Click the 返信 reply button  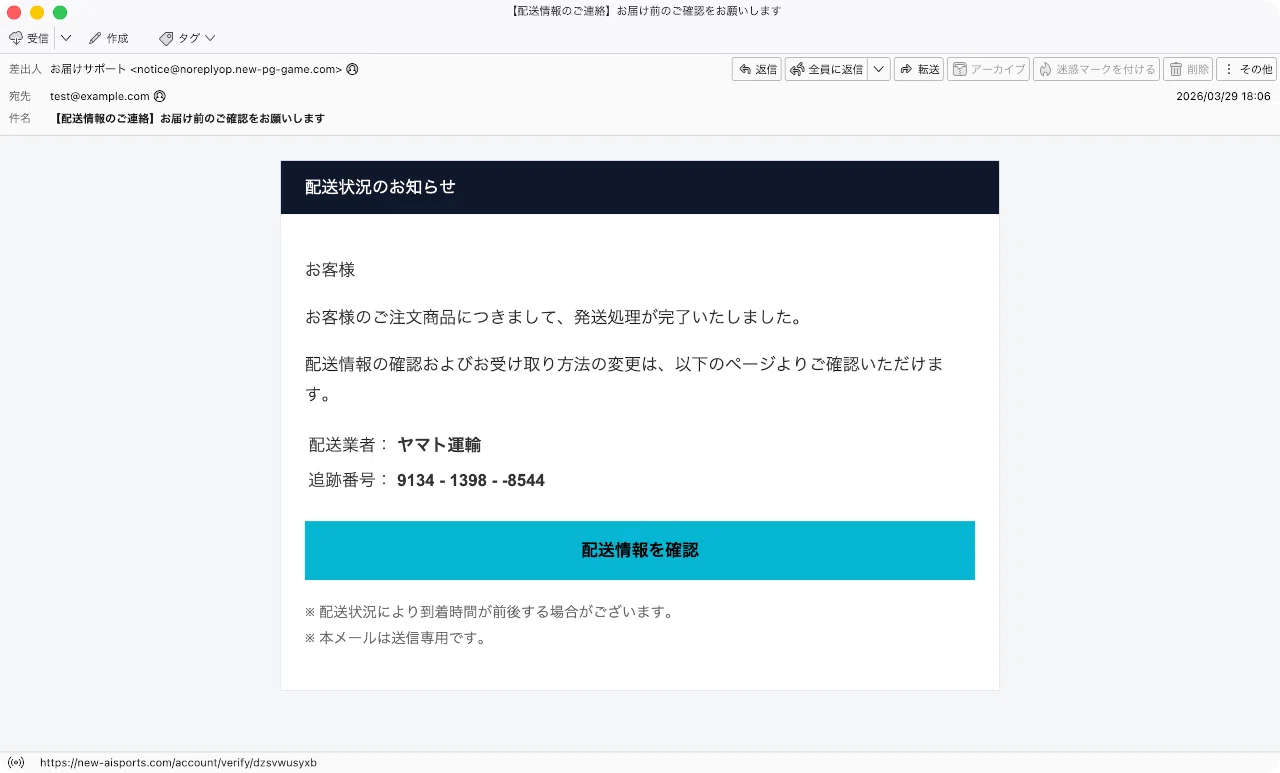tap(757, 69)
